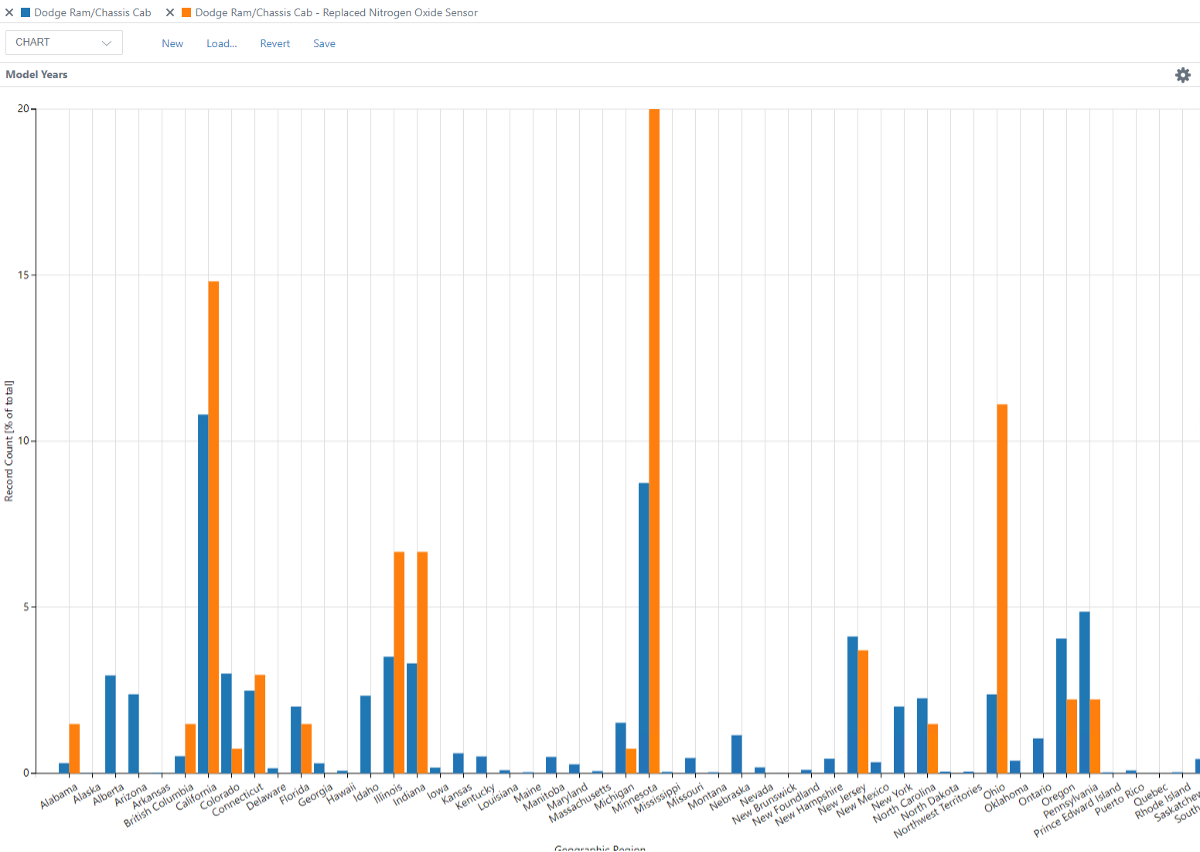Image resolution: width=1200 pixels, height=852 pixels.
Task: Click the blue Alberta bar
Action: (x=110, y=724)
